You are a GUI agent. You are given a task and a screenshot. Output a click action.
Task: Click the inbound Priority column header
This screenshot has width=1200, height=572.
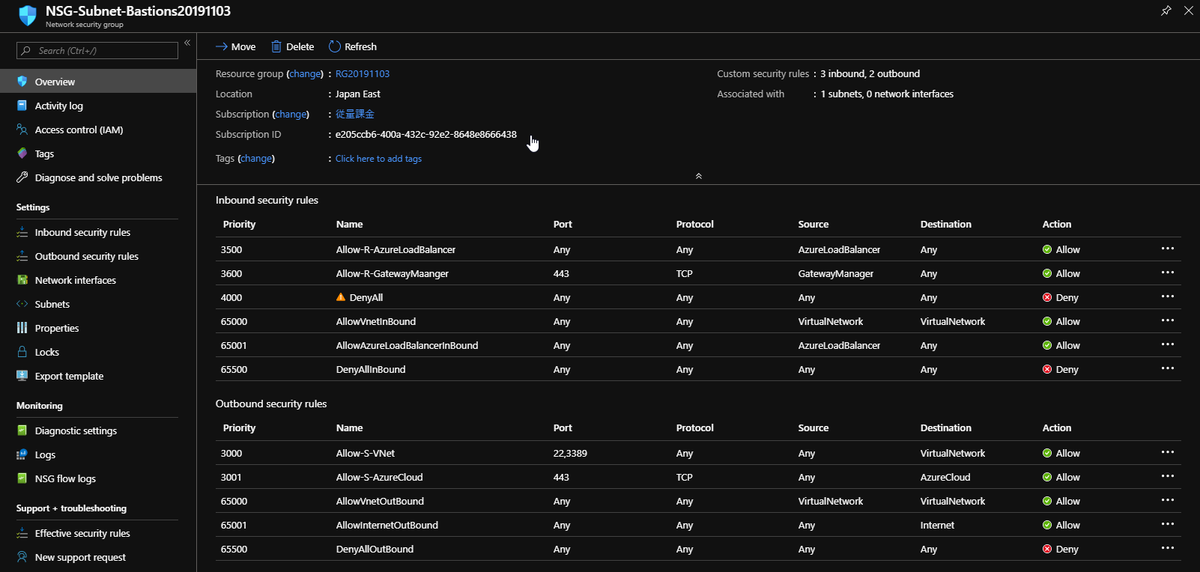tap(239, 224)
